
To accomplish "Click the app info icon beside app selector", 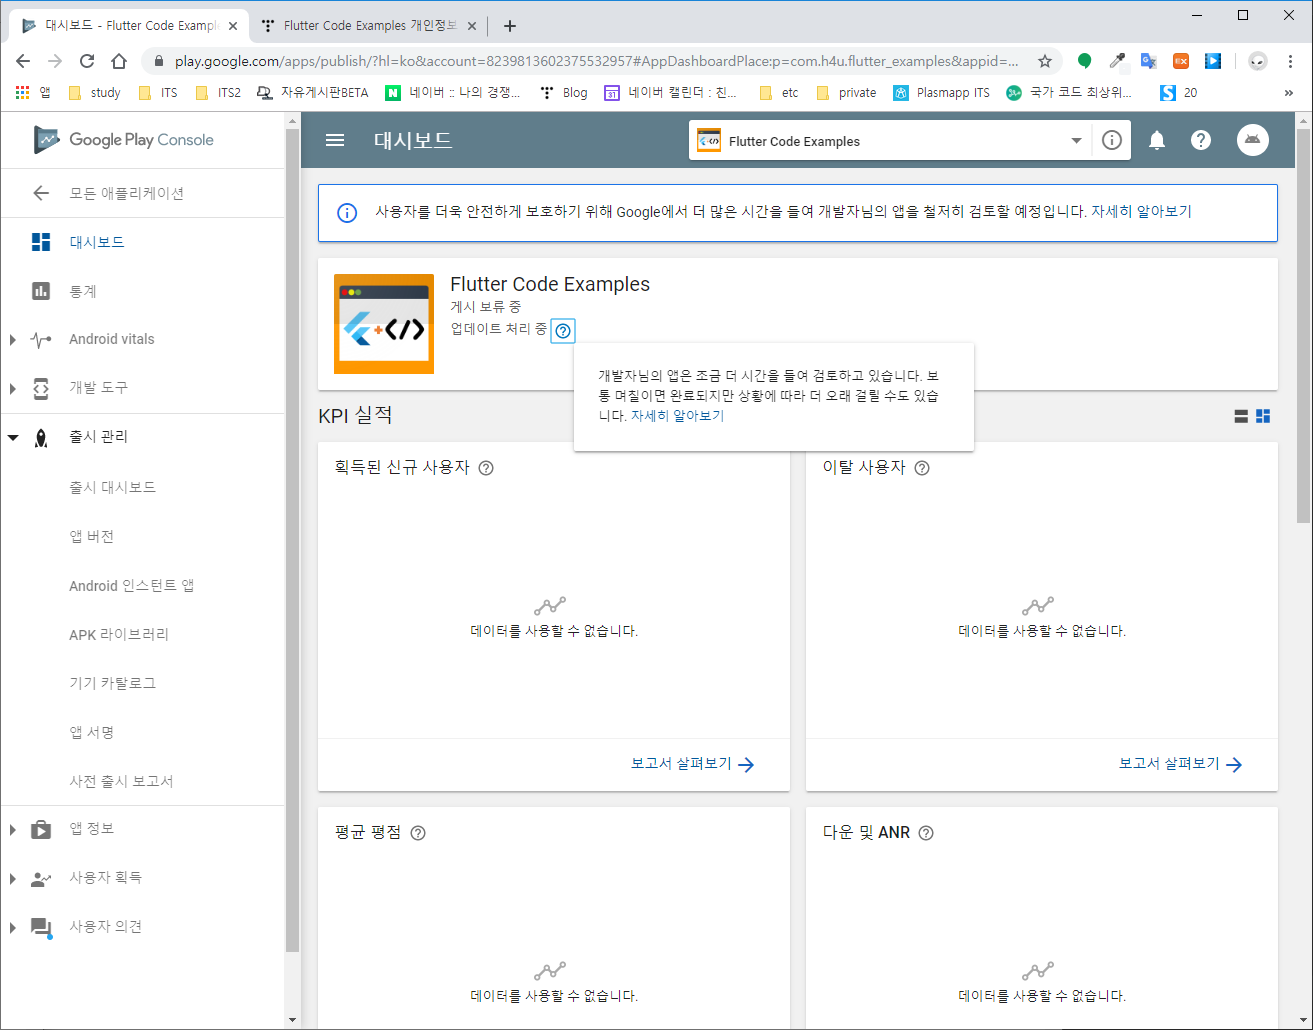I will click(x=1112, y=140).
